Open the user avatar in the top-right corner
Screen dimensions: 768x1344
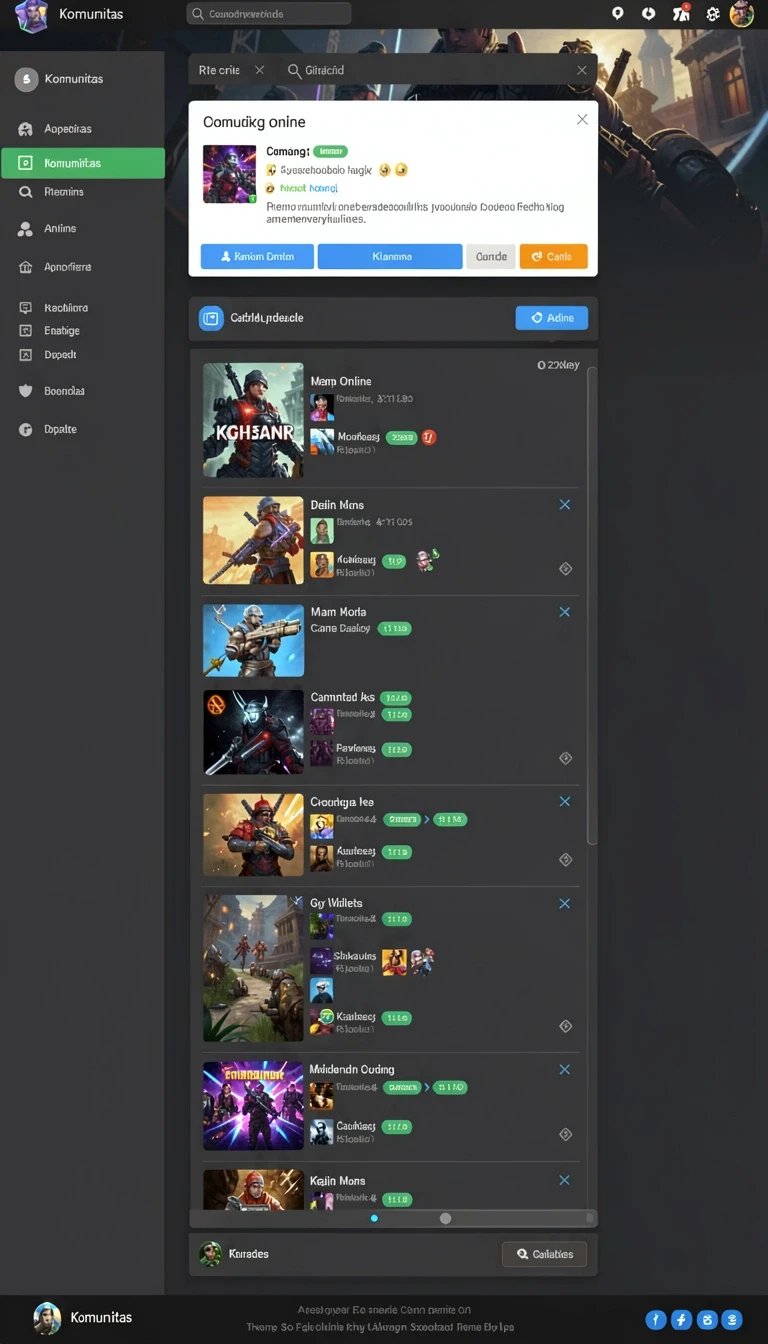coord(742,14)
